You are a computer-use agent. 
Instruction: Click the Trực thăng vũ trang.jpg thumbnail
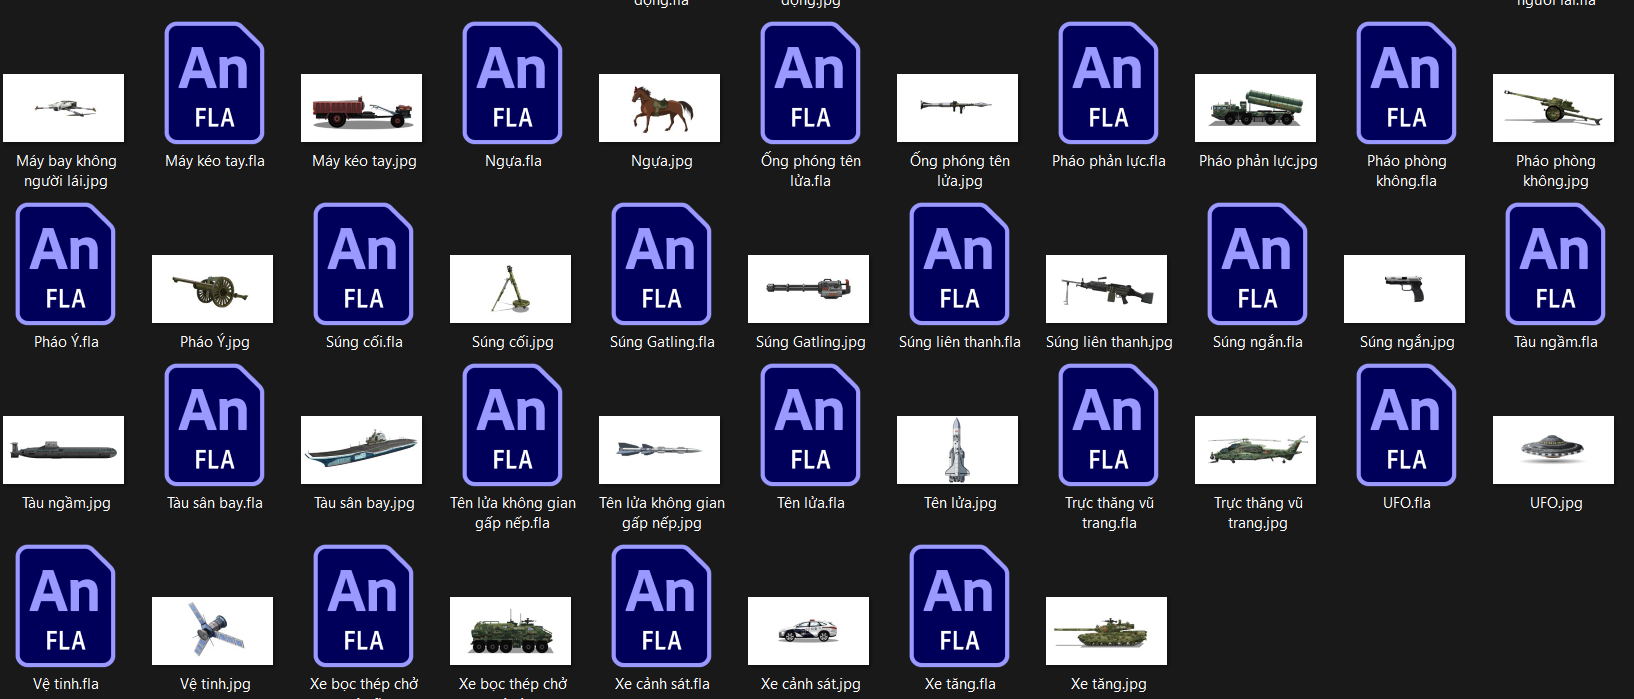pos(1255,450)
